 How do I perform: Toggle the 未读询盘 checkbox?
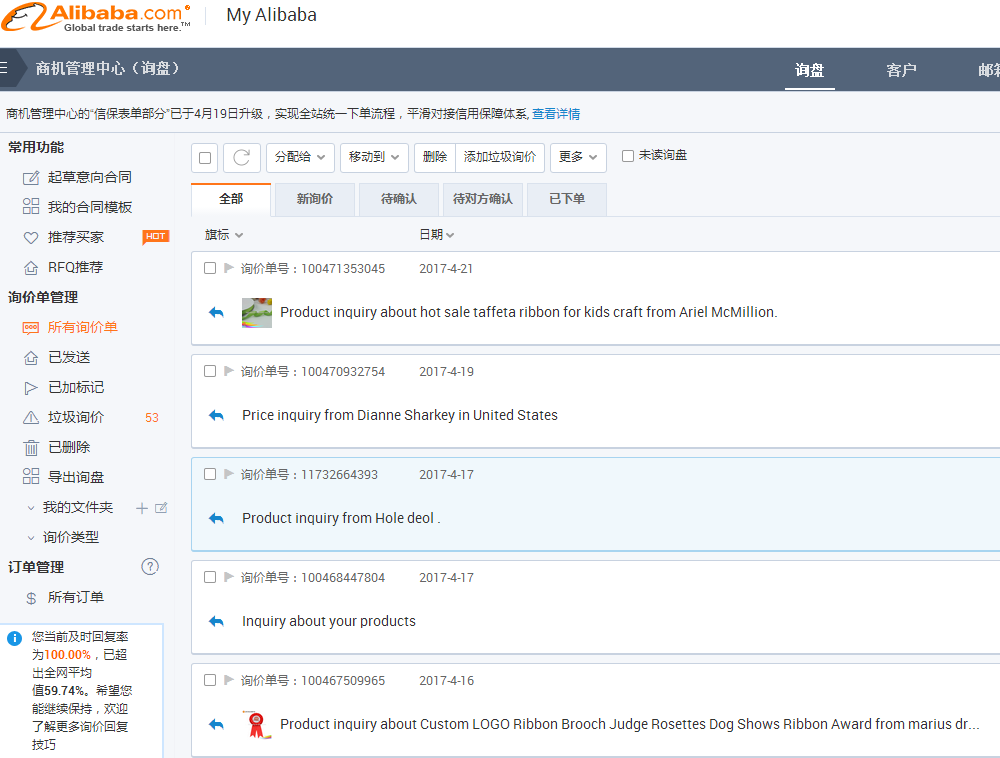628,156
